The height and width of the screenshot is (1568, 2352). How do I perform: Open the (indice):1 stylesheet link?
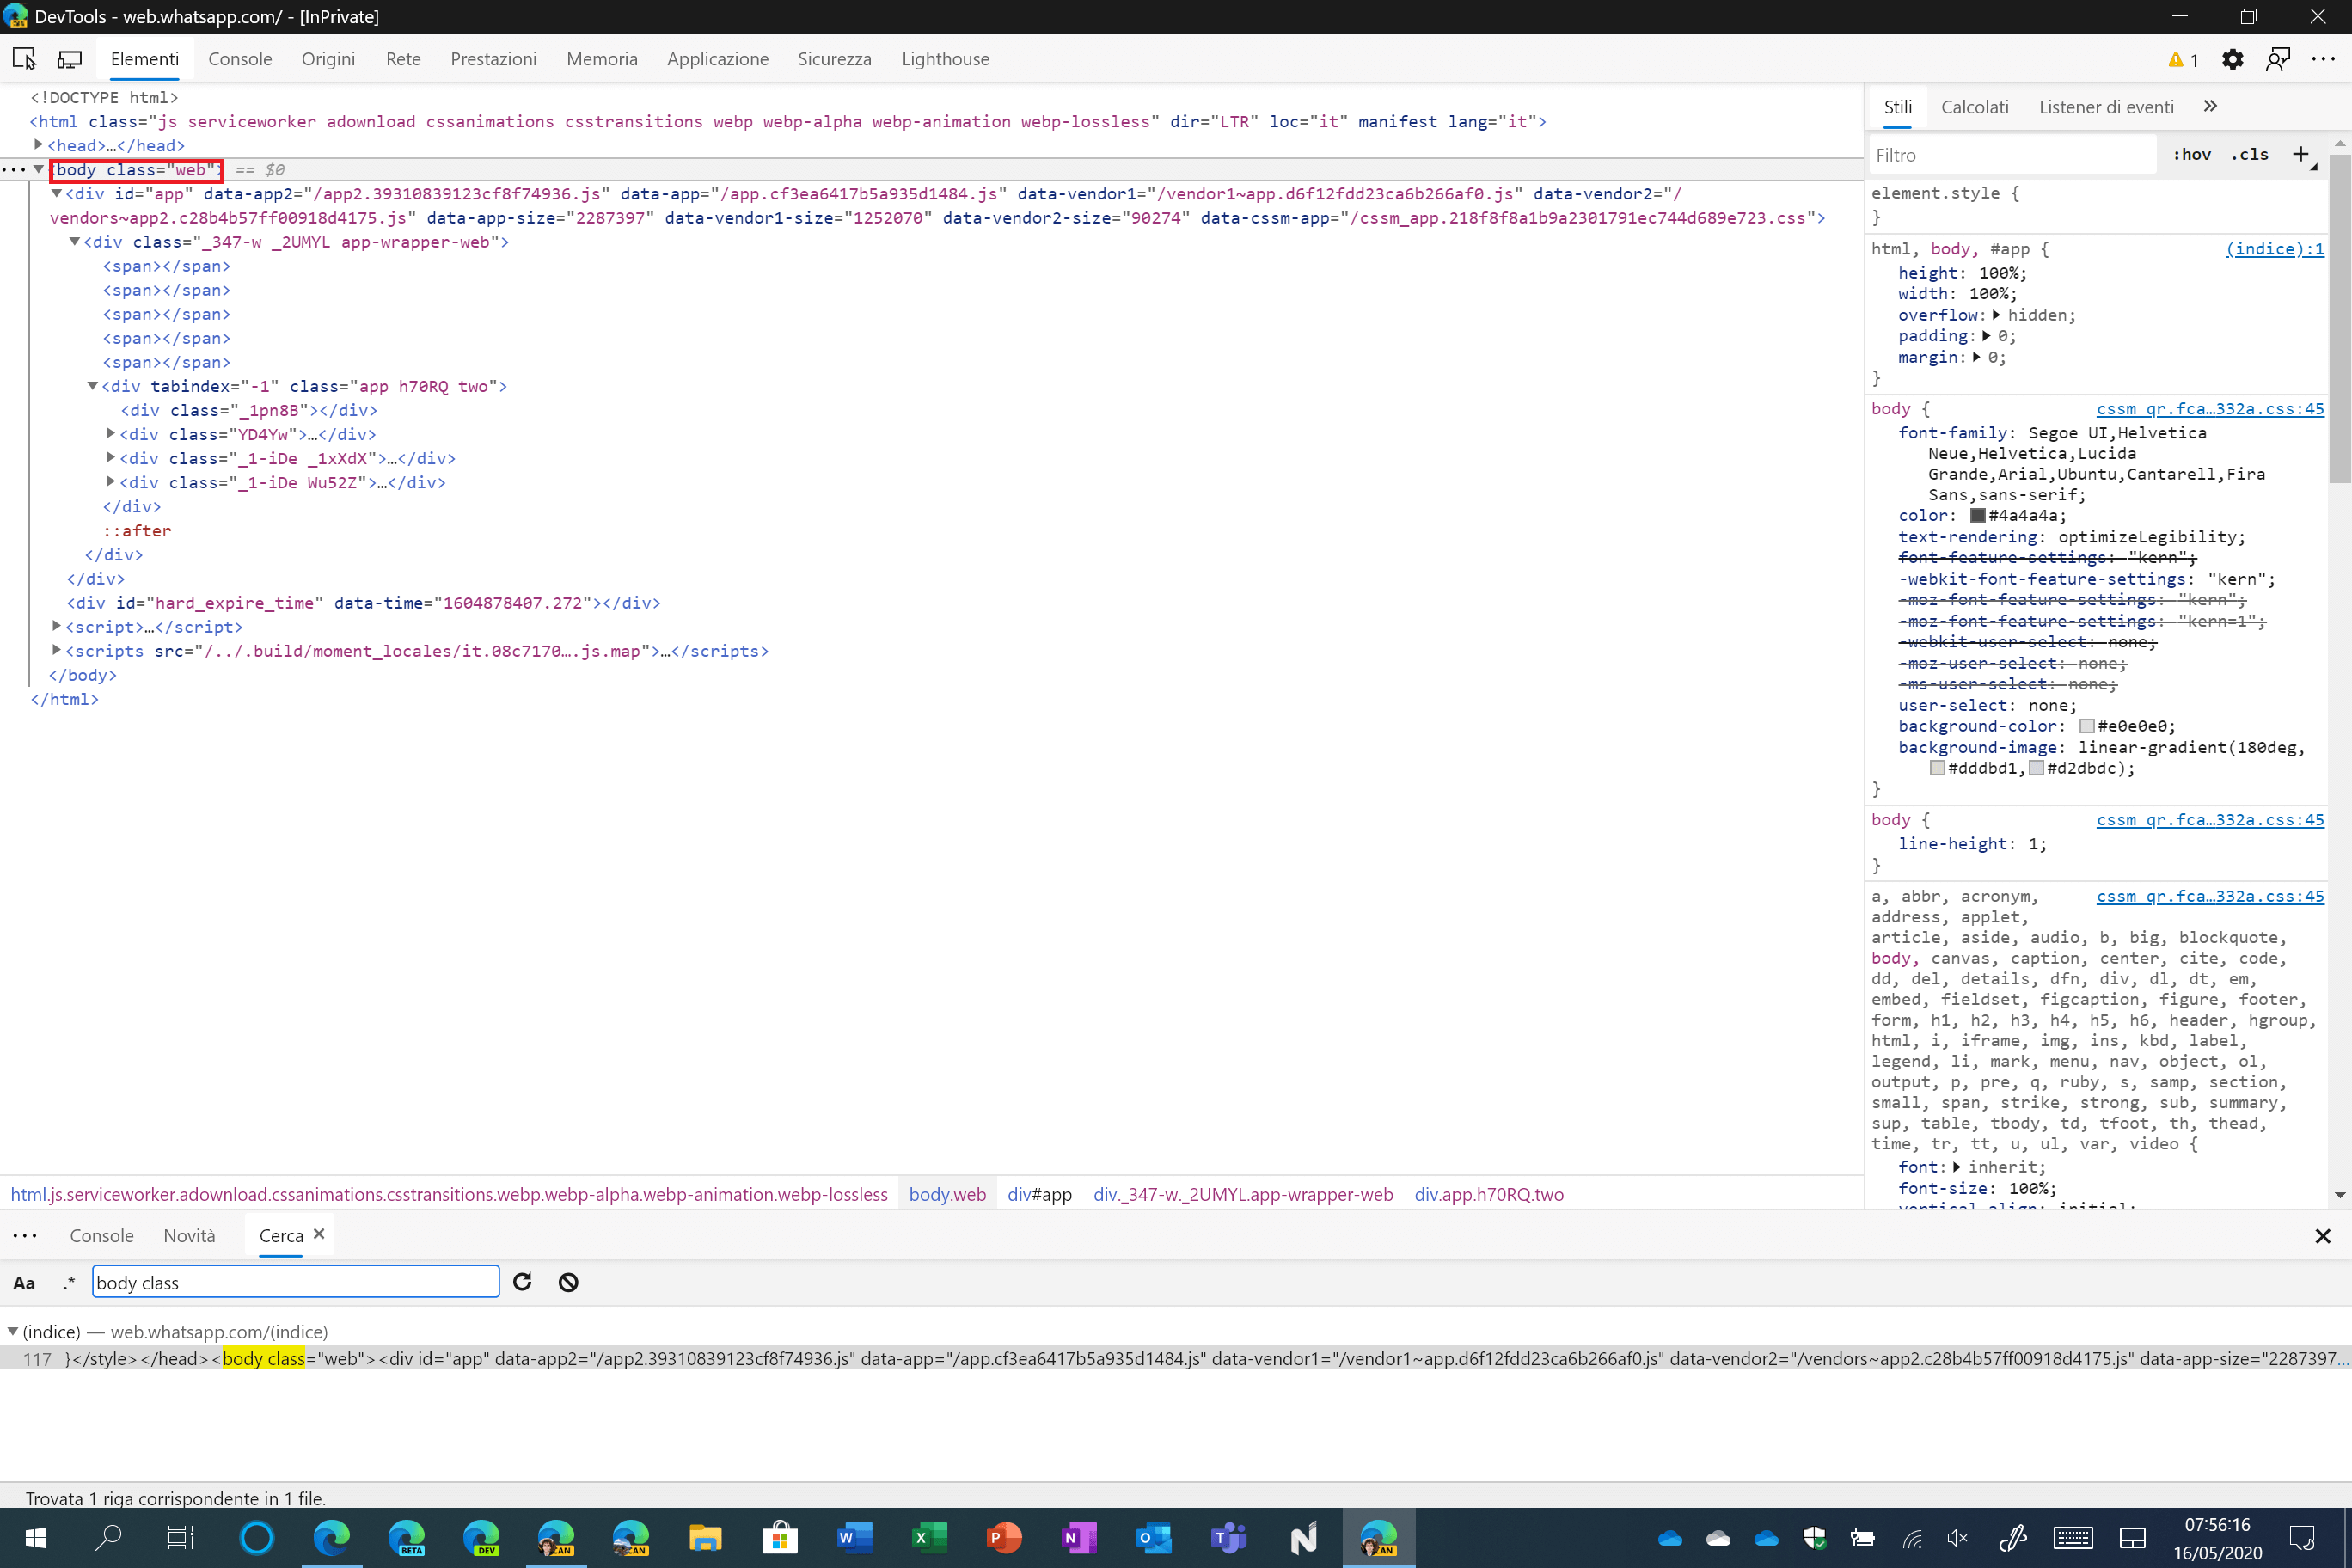[x=2274, y=249]
